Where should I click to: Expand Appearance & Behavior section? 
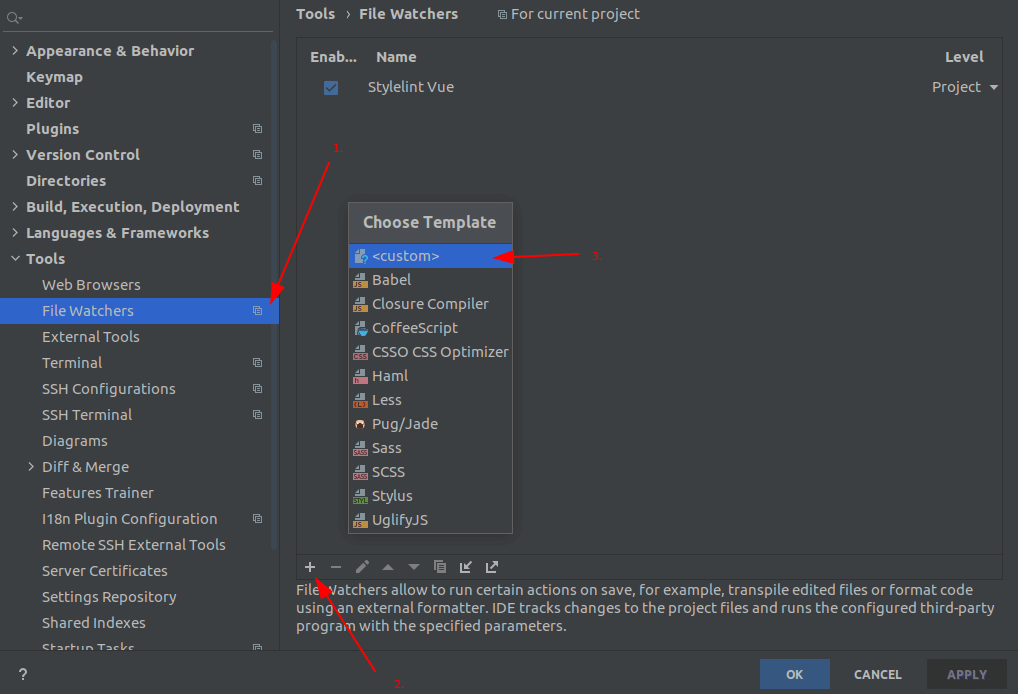point(15,51)
